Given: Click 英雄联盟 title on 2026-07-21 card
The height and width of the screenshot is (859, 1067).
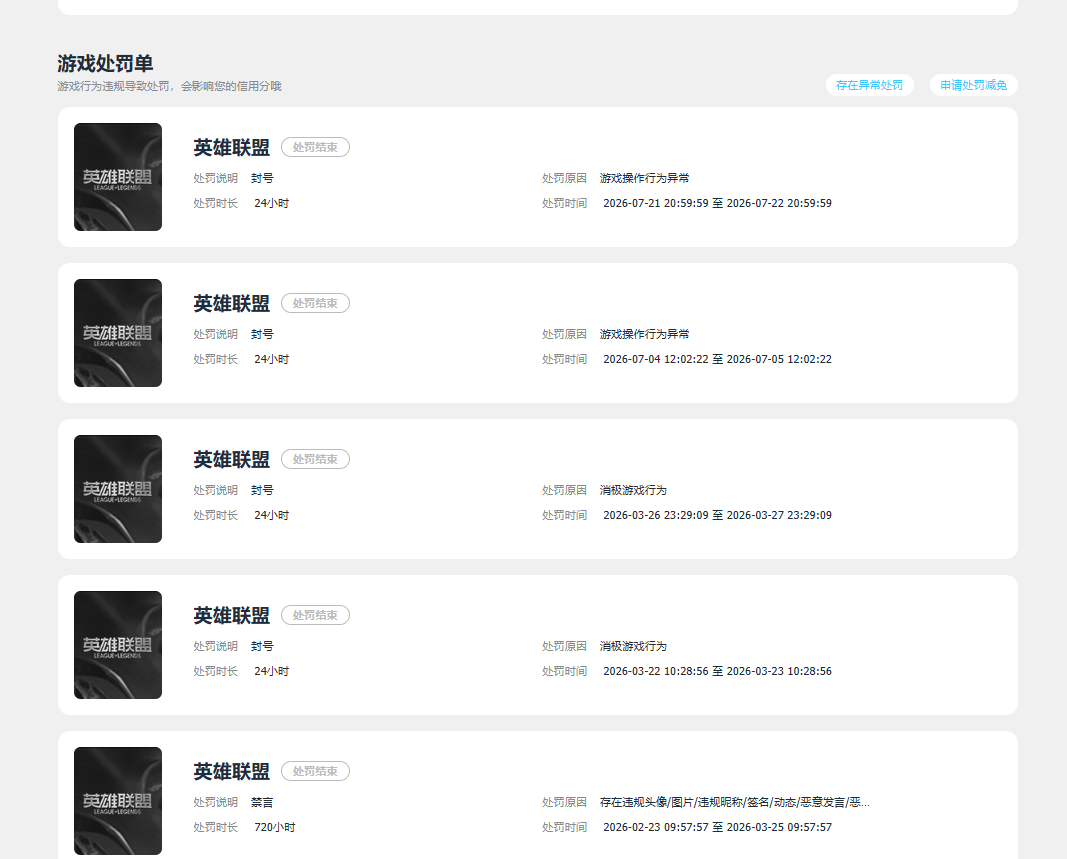Looking at the screenshot, I should (231, 147).
